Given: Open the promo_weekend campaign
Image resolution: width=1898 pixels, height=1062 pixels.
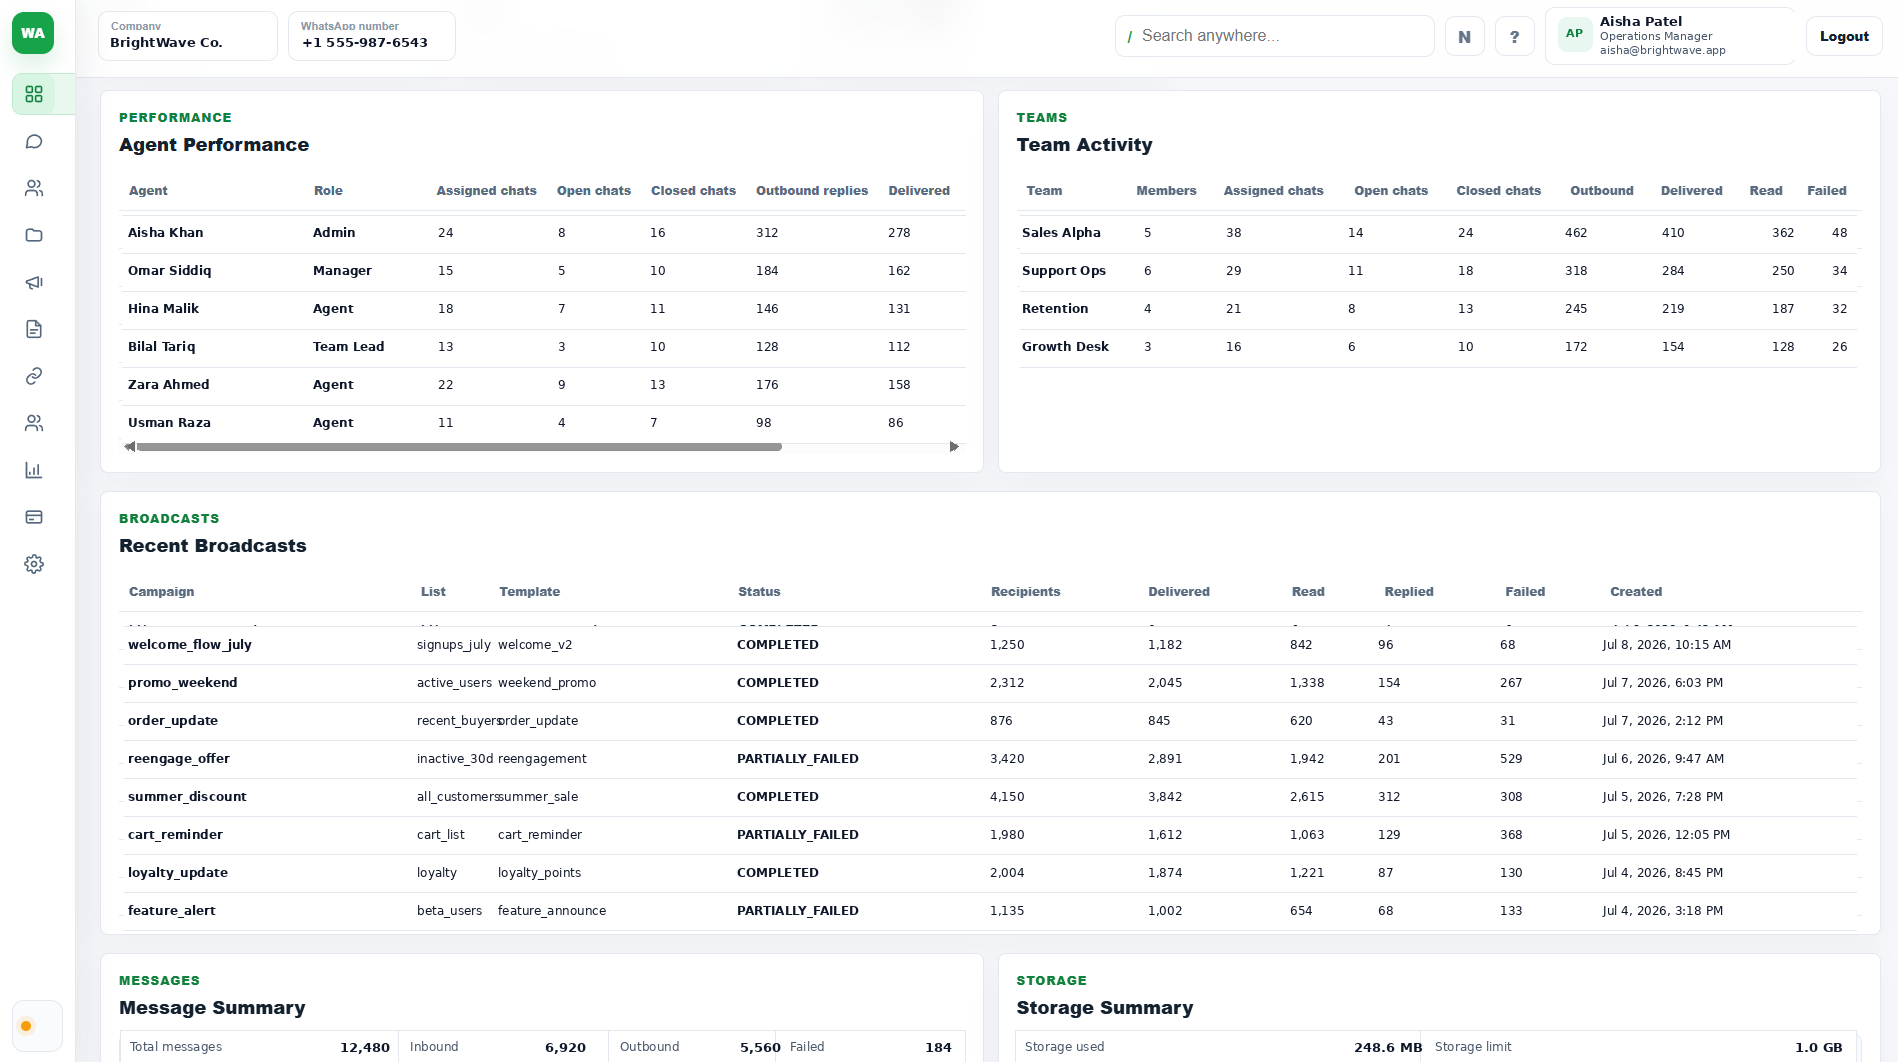Looking at the screenshot, I should (183, 683).
